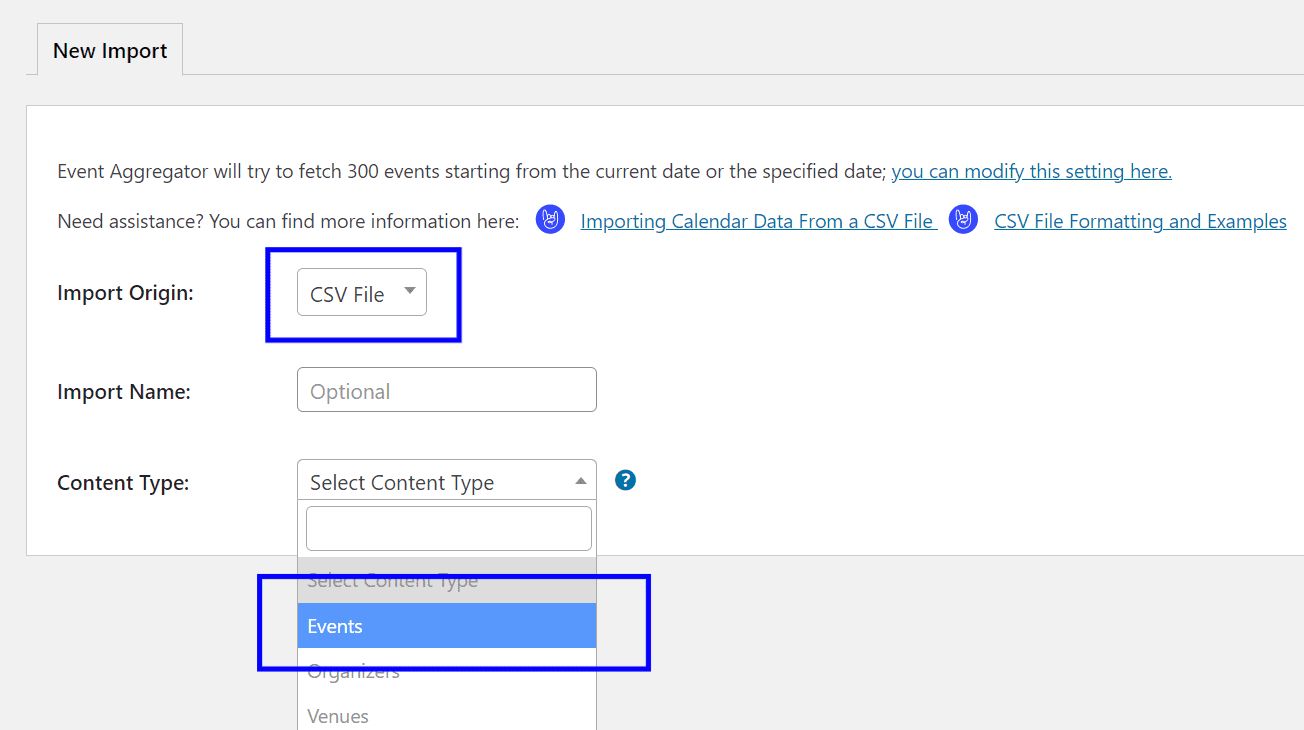Image resolution: width=1304 pixels, height=730 pixels.
Task: Click the "Select Content Type" placeholder text
Action: click(x=400, y=481)
